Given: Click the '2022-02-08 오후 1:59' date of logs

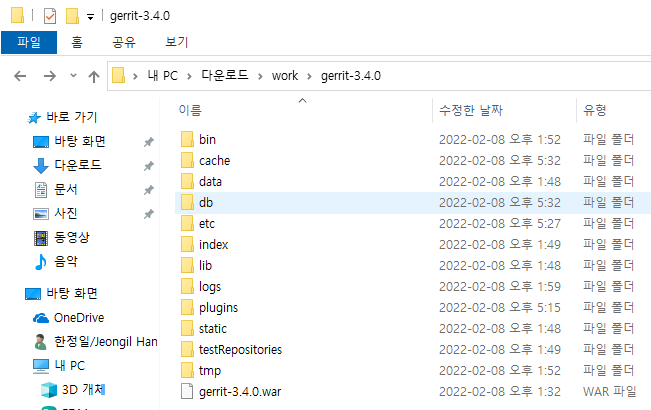Looking at the screenshot, I should point(500,286).
